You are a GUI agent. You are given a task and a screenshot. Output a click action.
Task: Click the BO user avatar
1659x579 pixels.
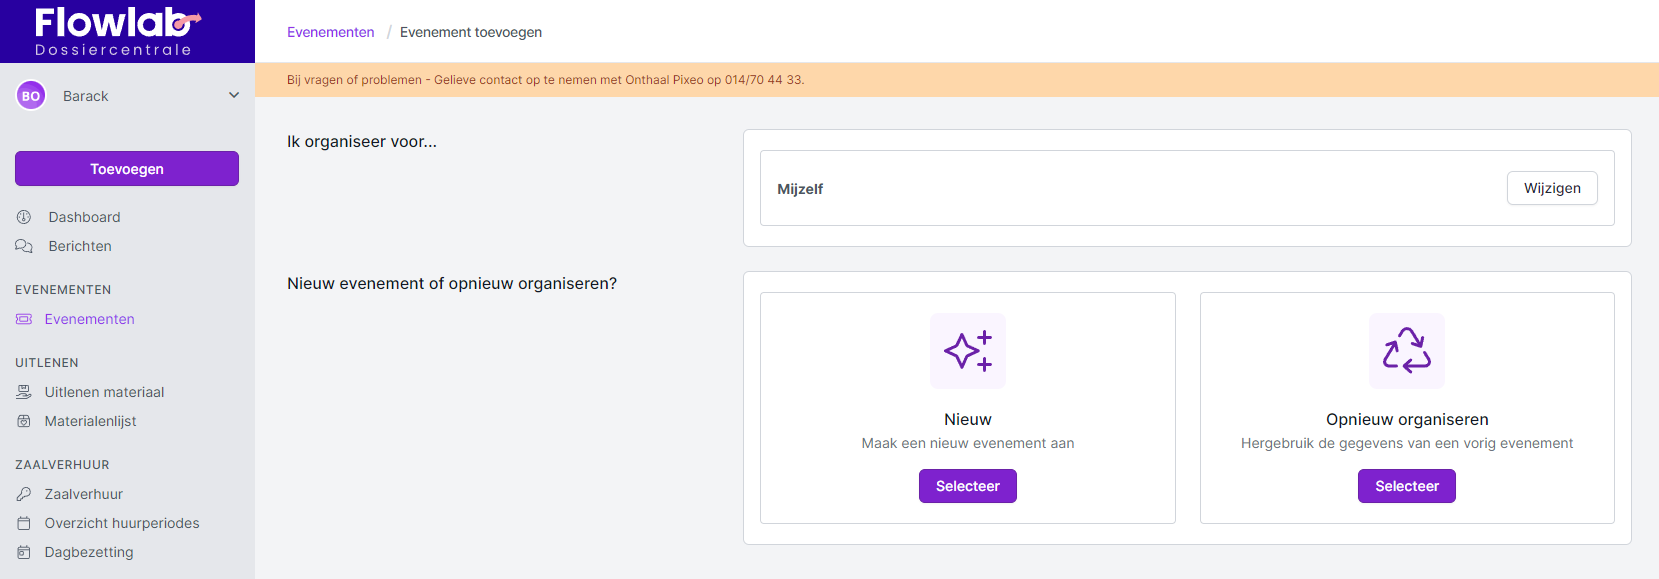tap(31, 96)
